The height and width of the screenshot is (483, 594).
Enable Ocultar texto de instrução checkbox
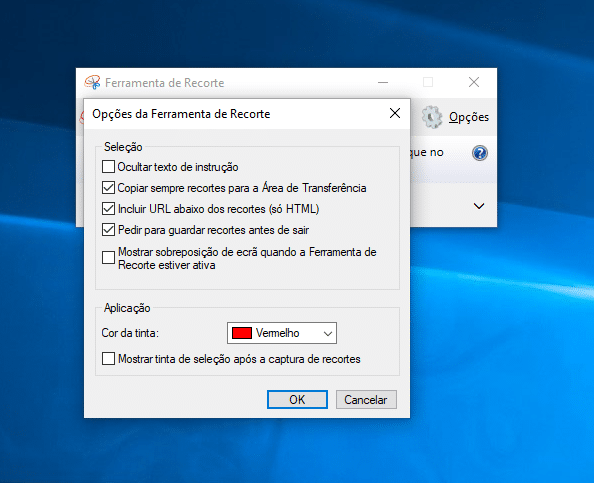[108, 166]
